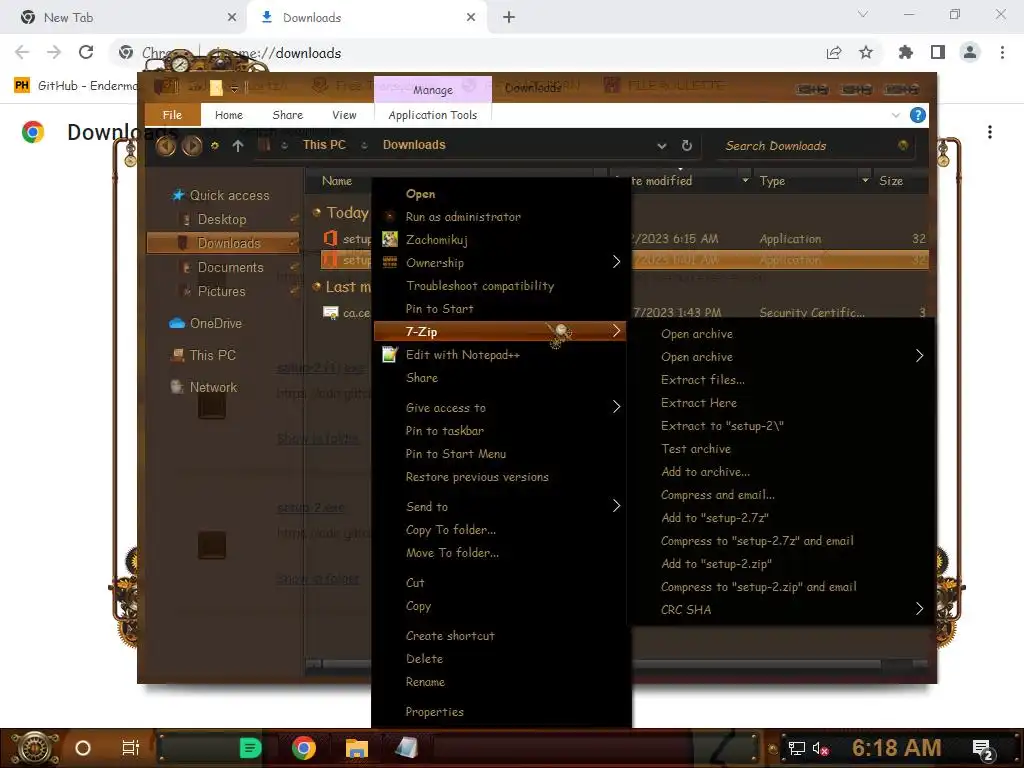Click the Ownership menu icon
Image resolution: width=1024 pixels, height=768 pixels.
390,262
